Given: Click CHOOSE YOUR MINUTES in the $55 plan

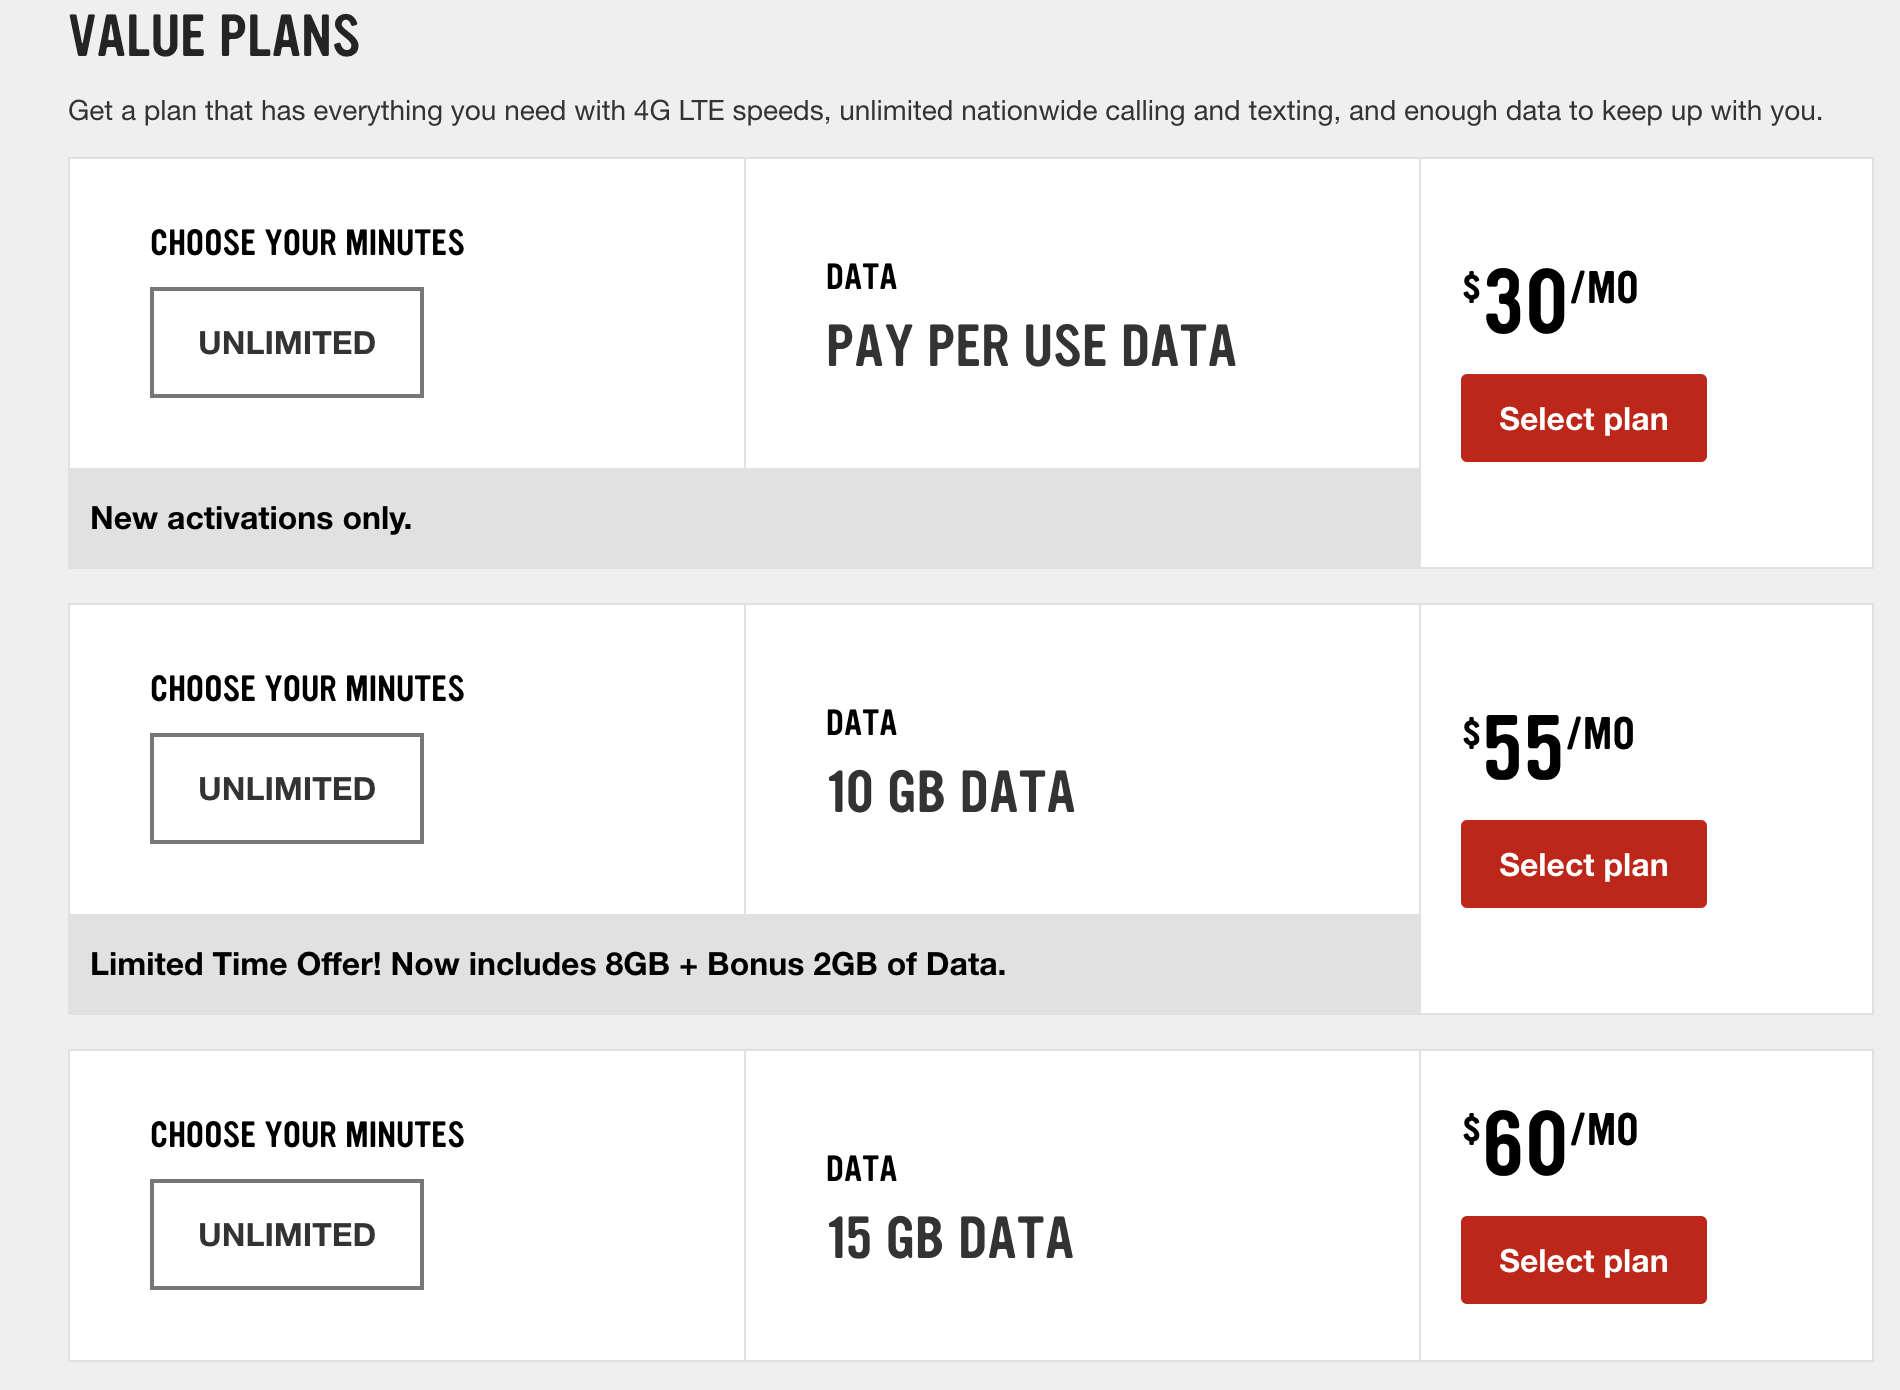Looking at the screenshot, I should click(x=307, y=689).
